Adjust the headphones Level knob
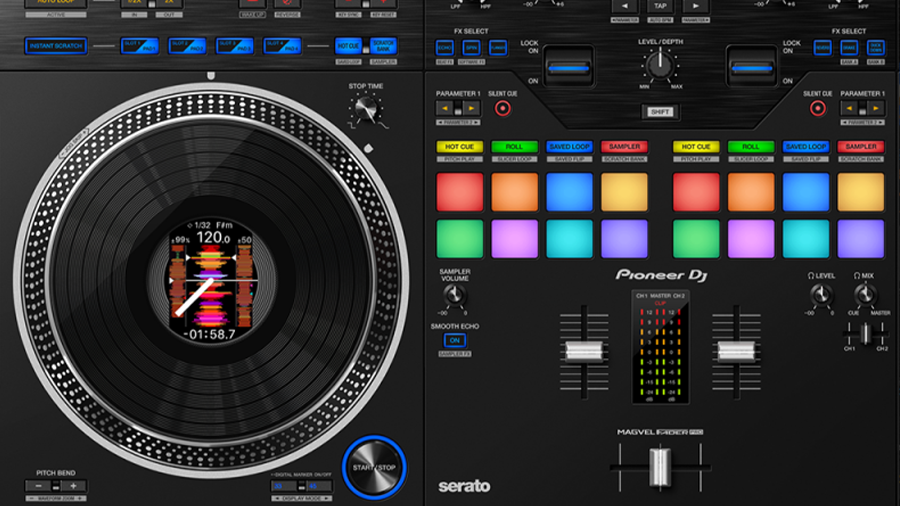Image resolution: width=900 pixels, height=506 pixels. point(821,295)
